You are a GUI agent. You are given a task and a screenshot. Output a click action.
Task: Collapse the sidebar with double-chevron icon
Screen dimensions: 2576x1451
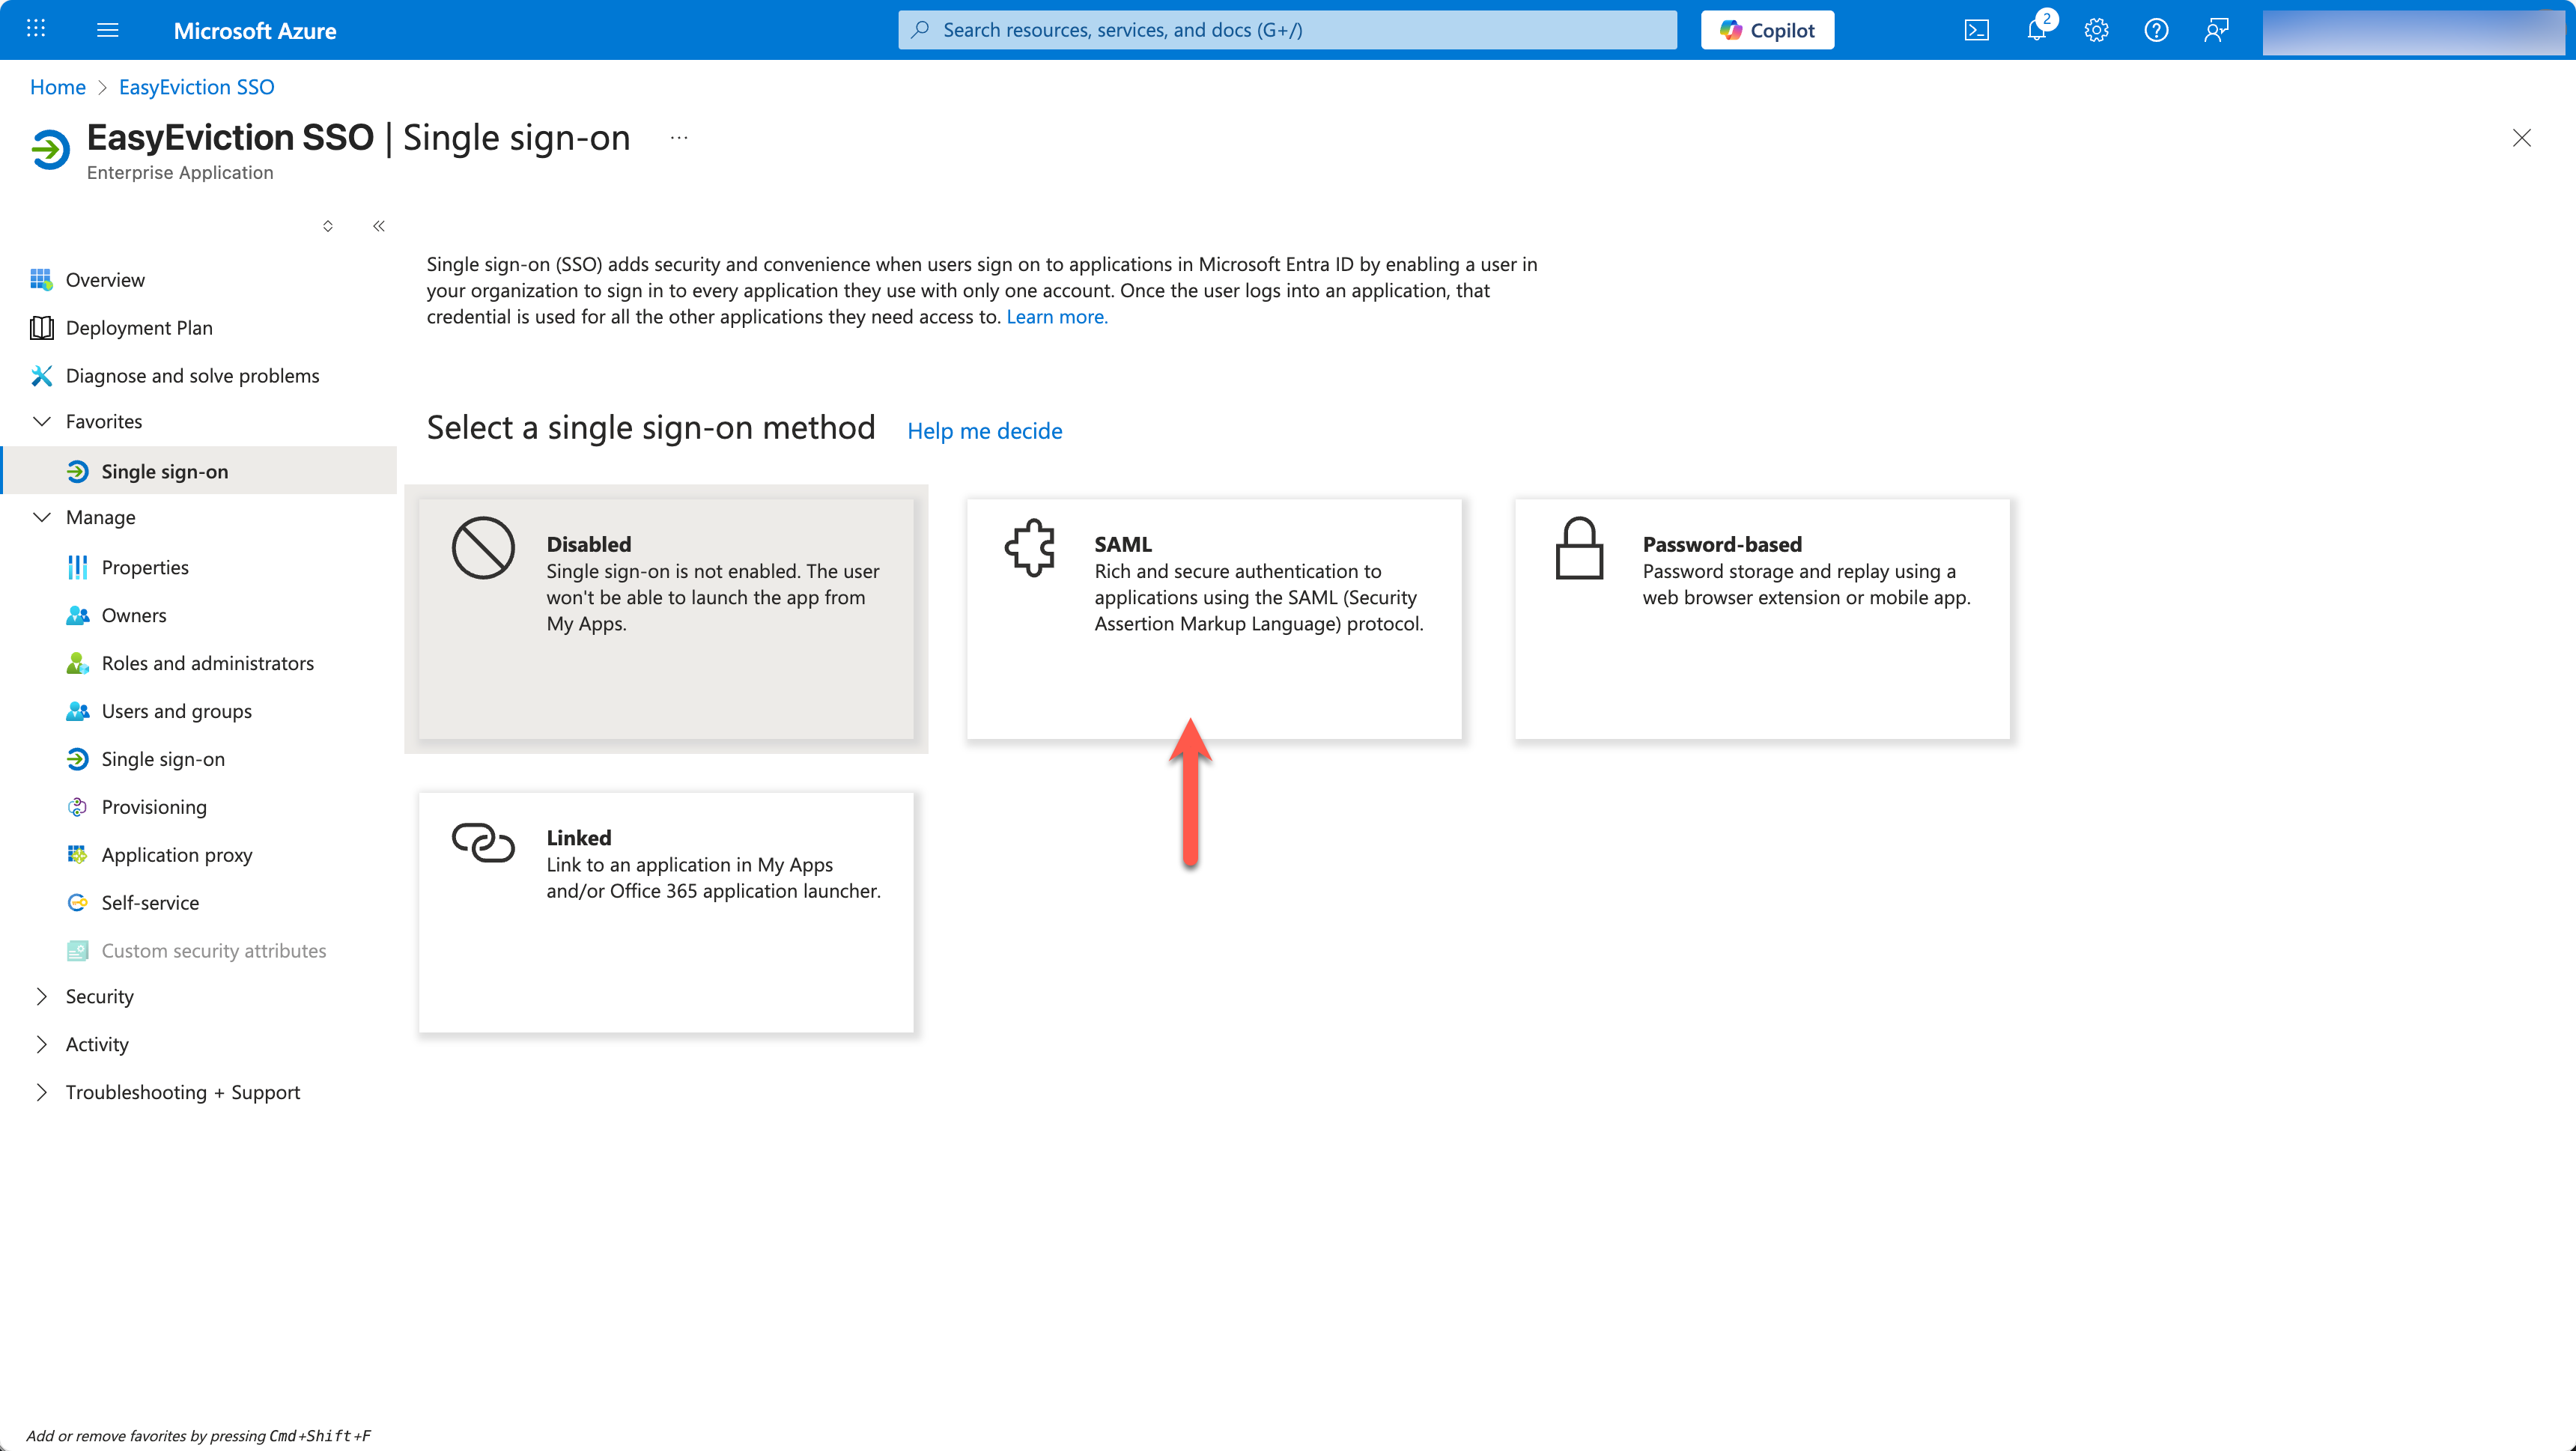click(x=379, y=226)
